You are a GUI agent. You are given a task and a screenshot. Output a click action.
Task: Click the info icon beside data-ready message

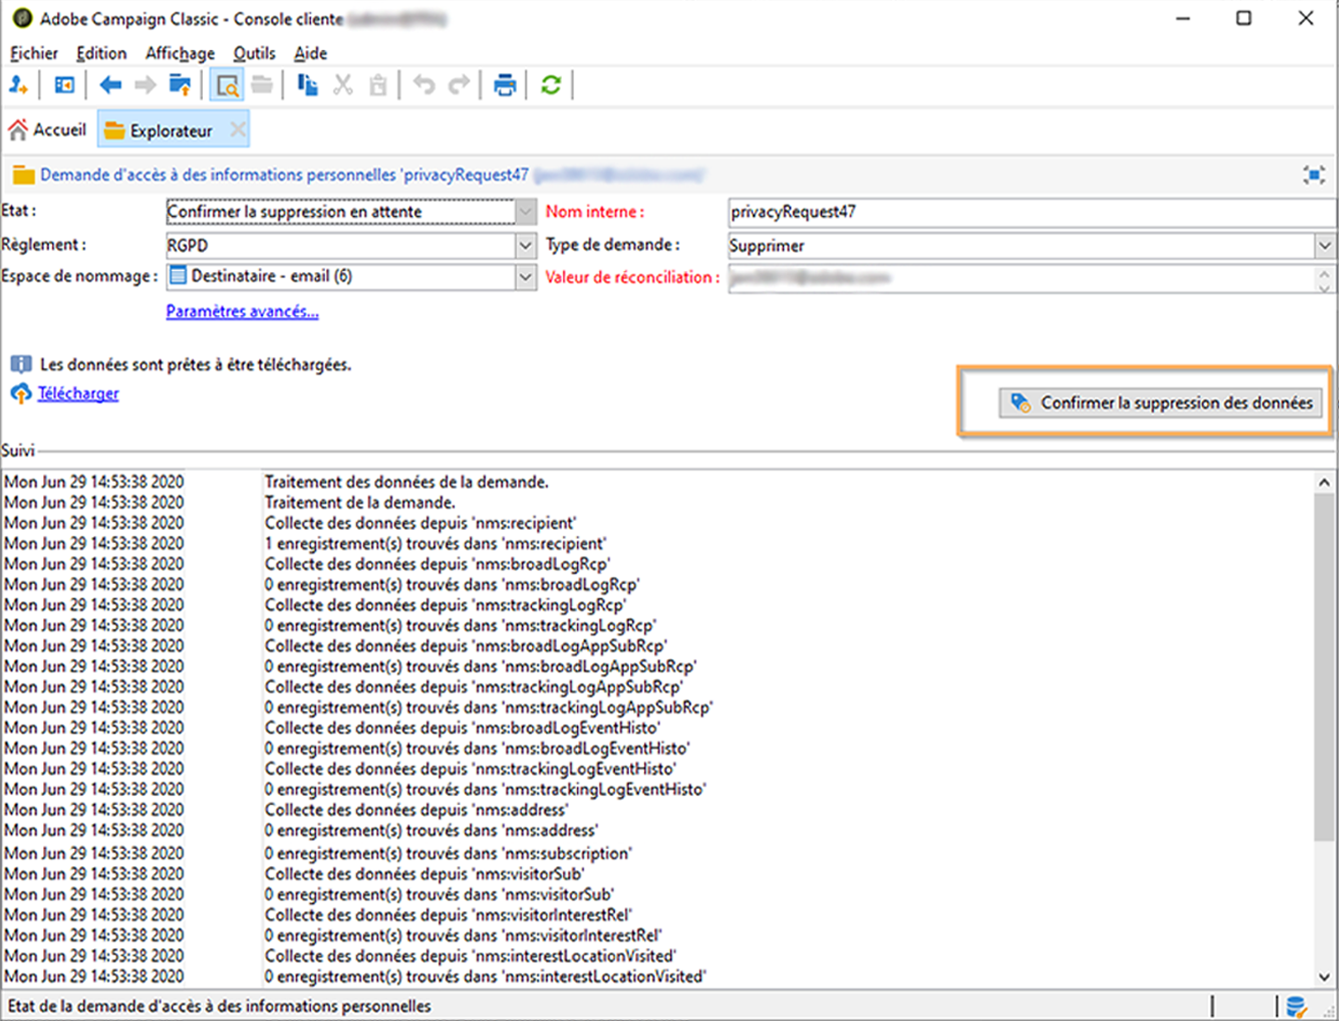click(x=21, y=365)
